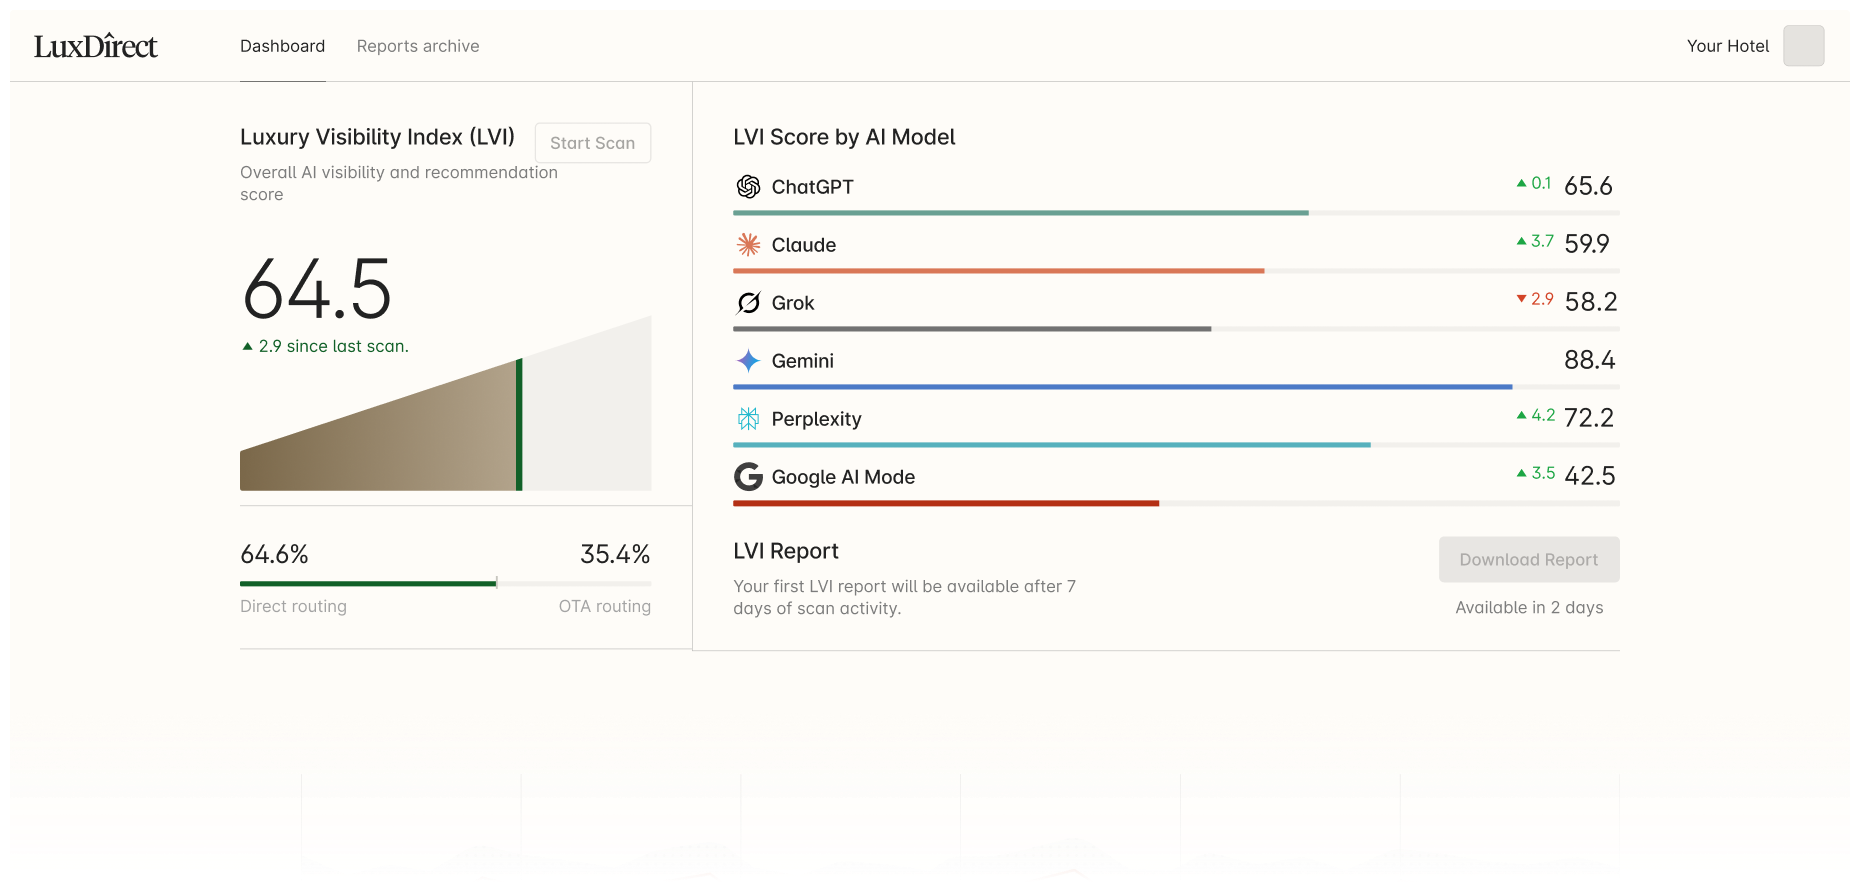
Task: Click the 'OTA routing' label
Action: 604,606
